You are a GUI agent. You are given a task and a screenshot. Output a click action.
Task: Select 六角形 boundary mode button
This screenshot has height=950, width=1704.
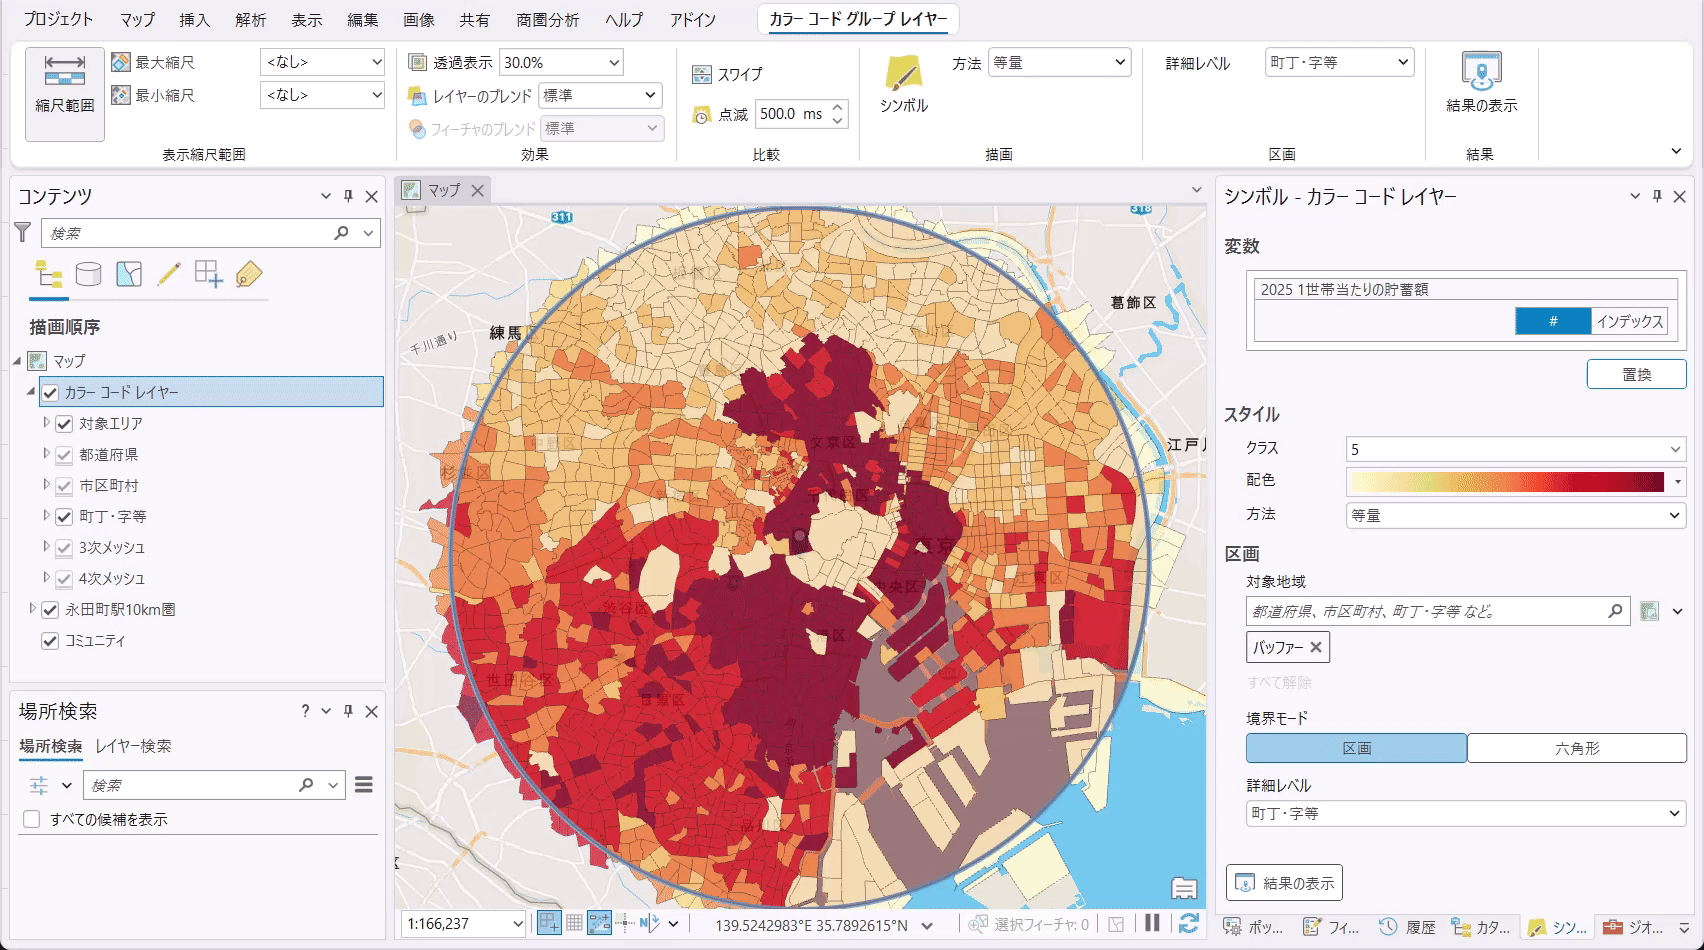(x=1576, y=748)
